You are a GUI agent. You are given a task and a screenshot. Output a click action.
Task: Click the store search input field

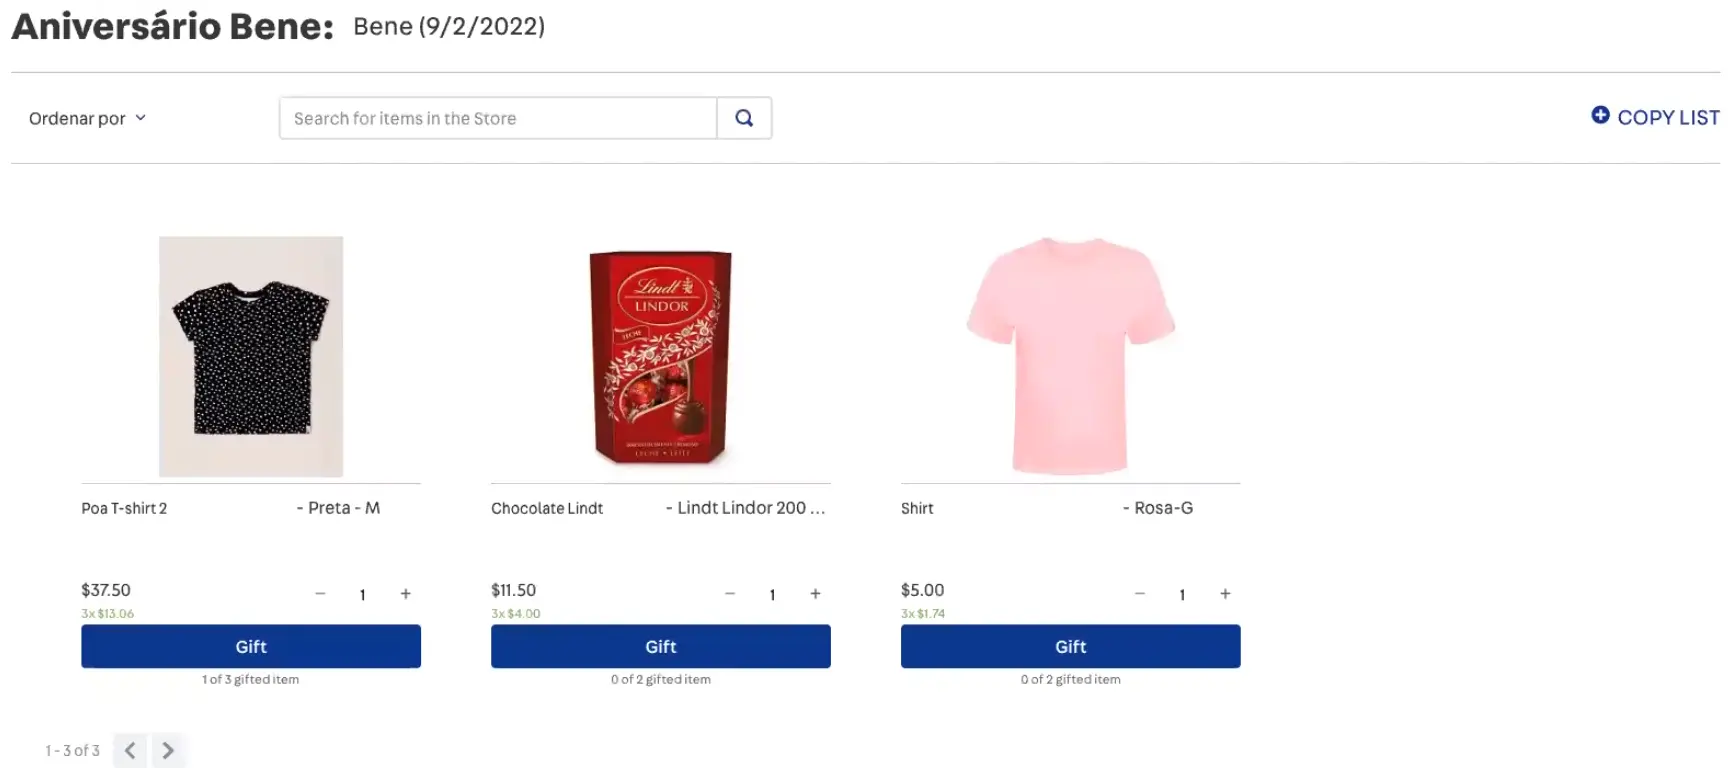coord(497,118)
